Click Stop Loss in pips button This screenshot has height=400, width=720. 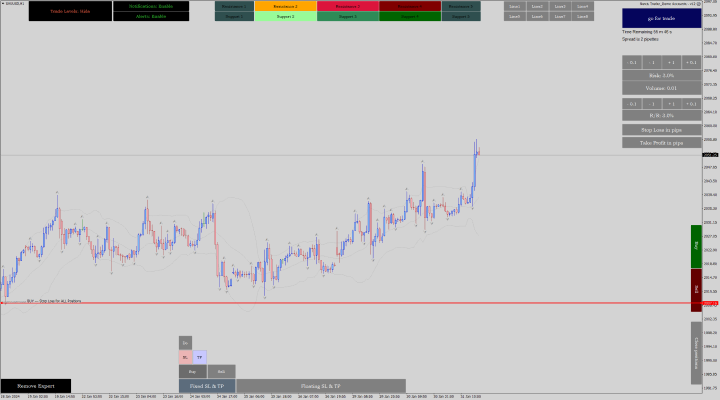pyautogui.click(x=661, y=130)
